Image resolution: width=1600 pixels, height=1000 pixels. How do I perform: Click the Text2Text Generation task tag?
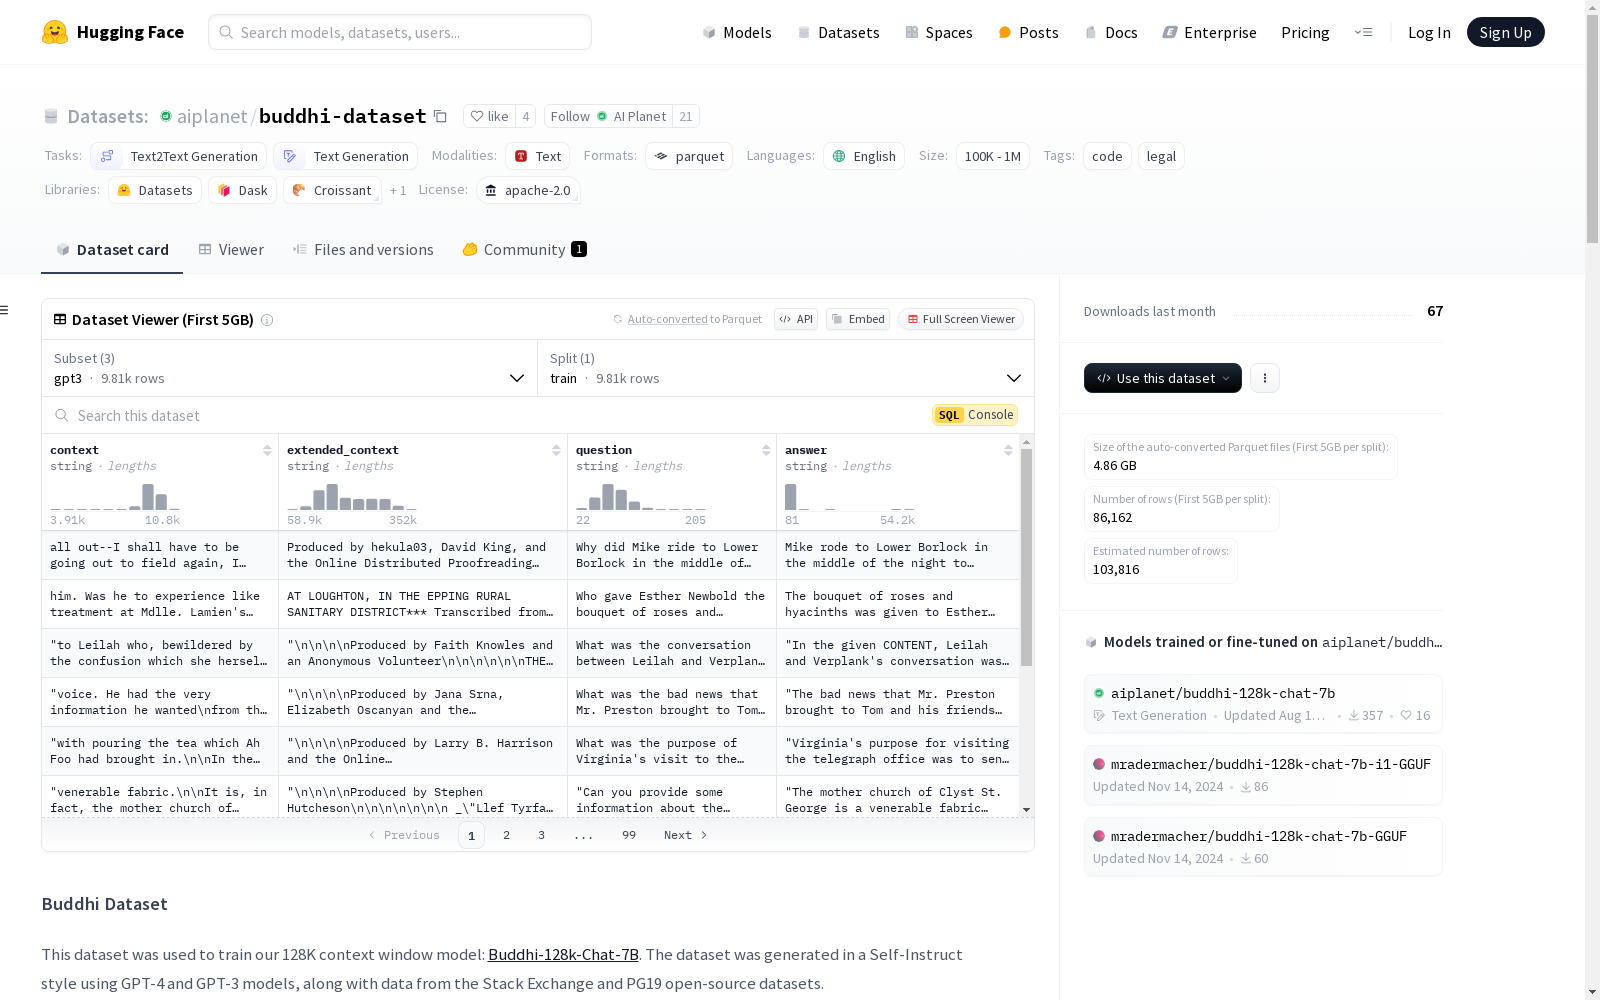point(179,156)
